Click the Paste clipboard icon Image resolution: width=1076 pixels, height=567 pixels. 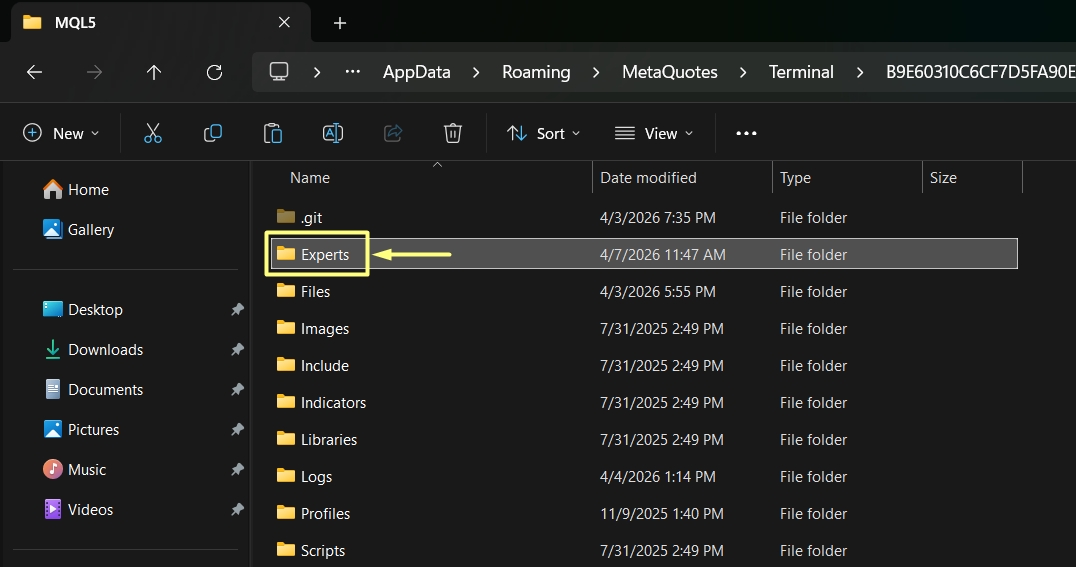[x=273, y=133]
